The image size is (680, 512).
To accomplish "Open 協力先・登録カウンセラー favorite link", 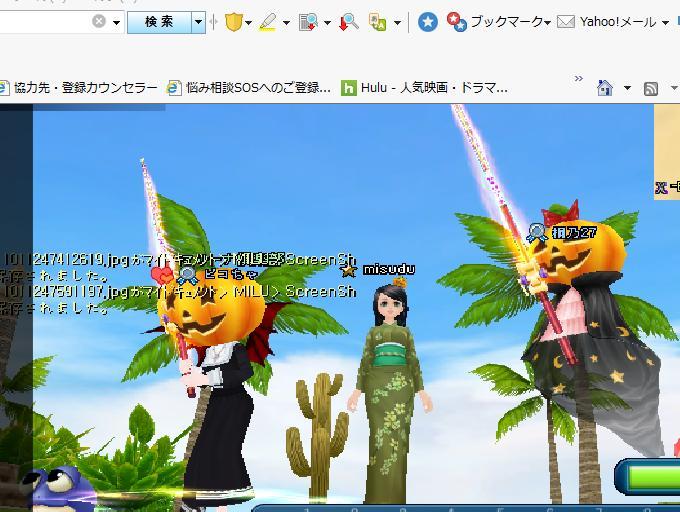I will tap(79, 88).
